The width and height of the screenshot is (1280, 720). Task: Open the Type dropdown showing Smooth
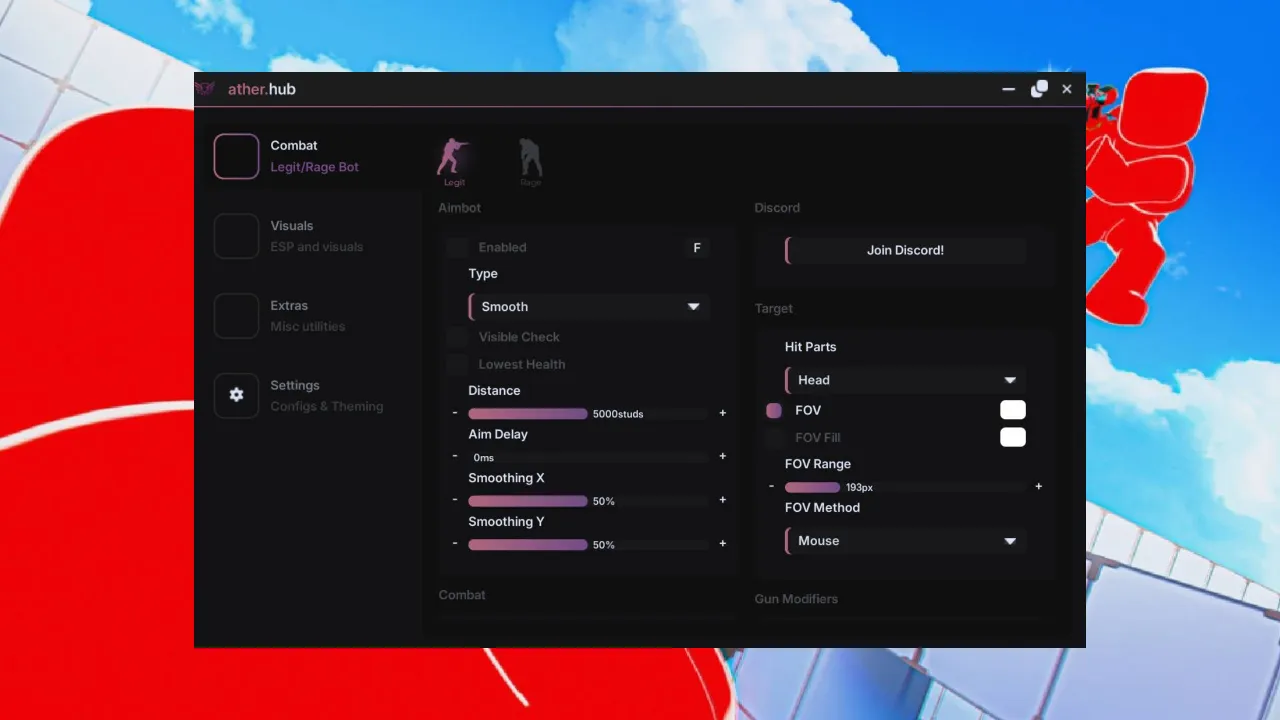(589, 307)
